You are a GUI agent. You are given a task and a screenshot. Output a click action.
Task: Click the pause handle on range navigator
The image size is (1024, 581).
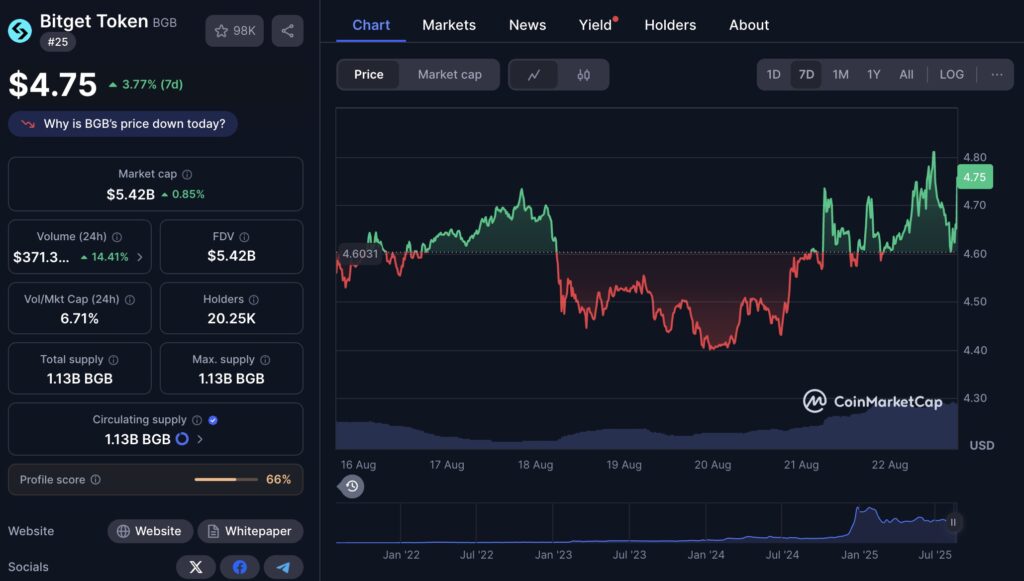coord(953,522)
